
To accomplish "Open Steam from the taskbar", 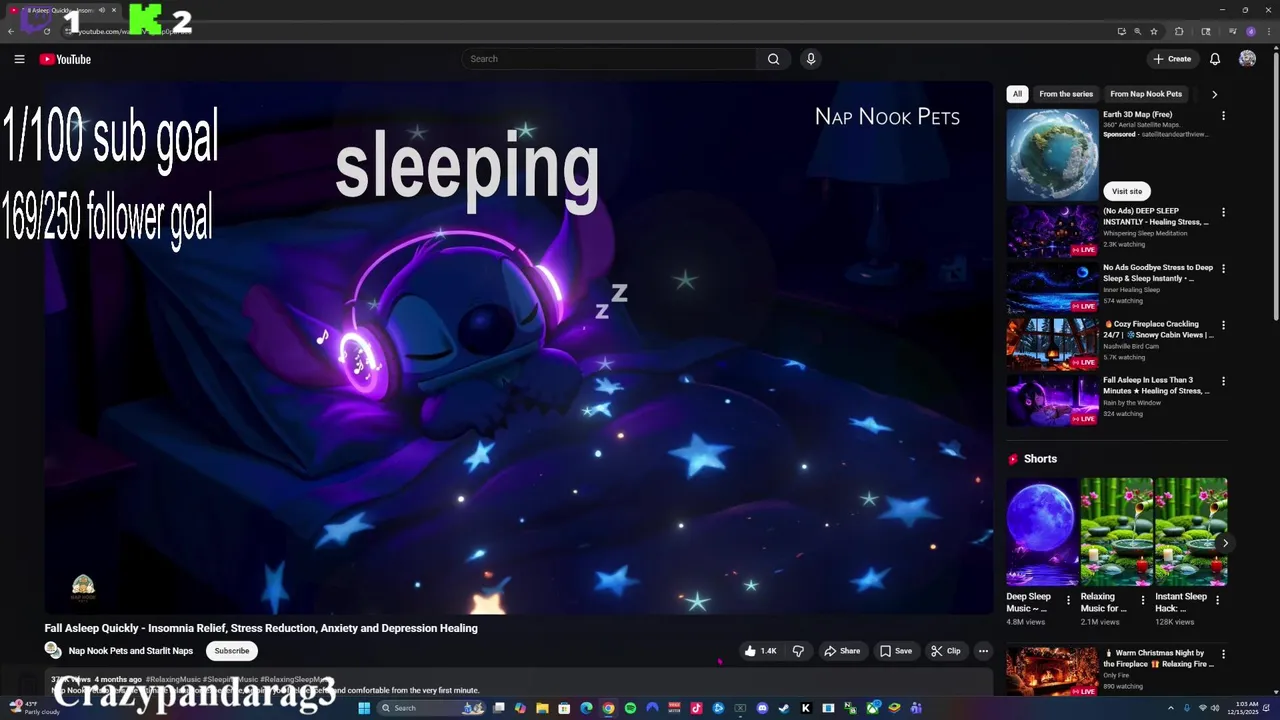I will click(784, 708).
